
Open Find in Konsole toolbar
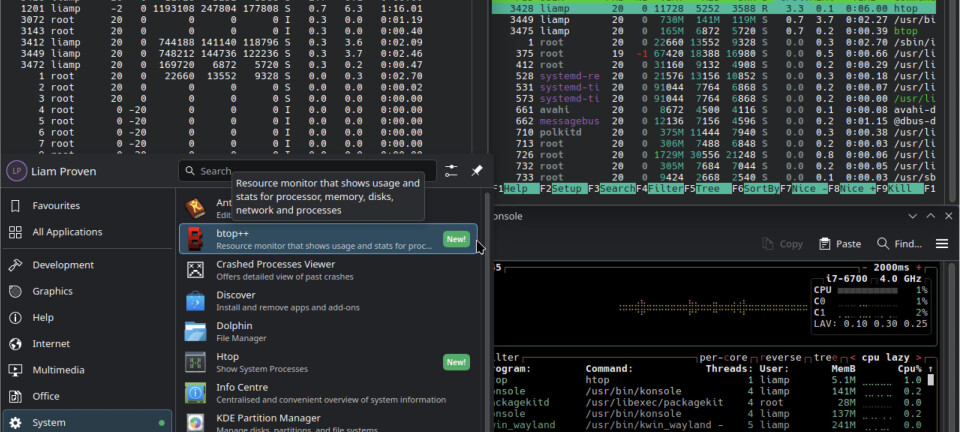(x=899, y=244)
